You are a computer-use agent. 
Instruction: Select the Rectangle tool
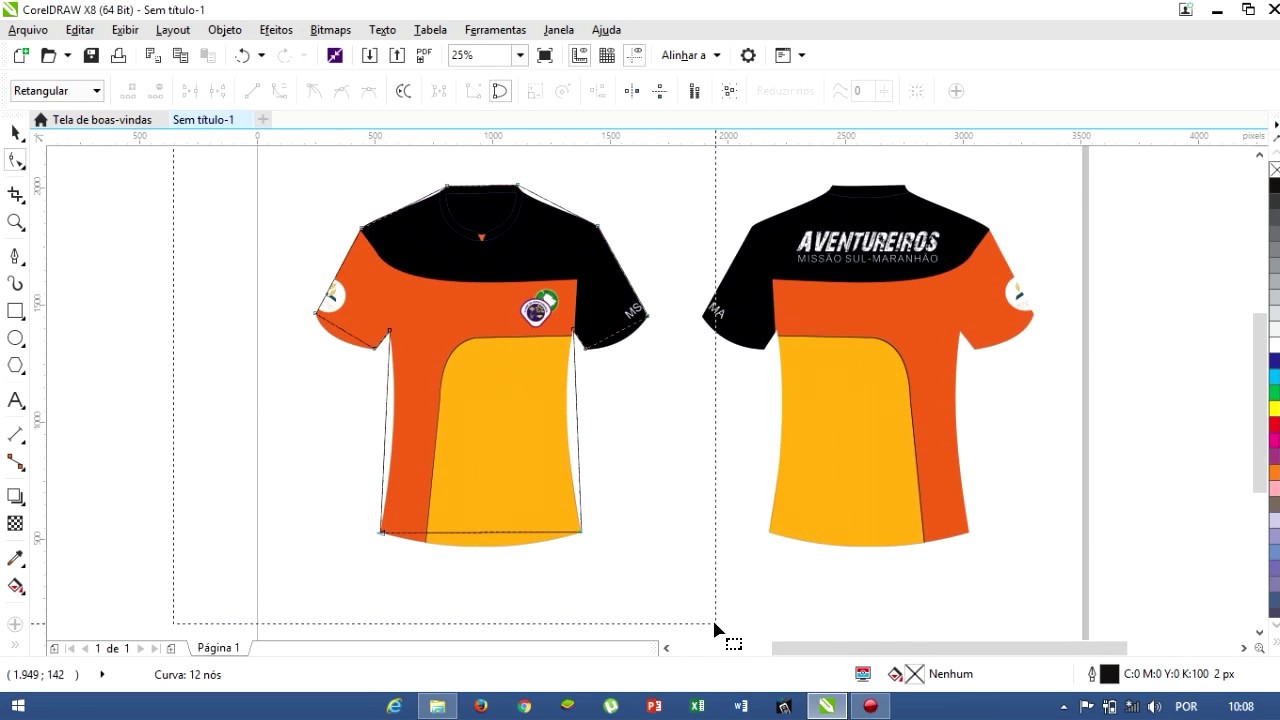click(15, 312)
